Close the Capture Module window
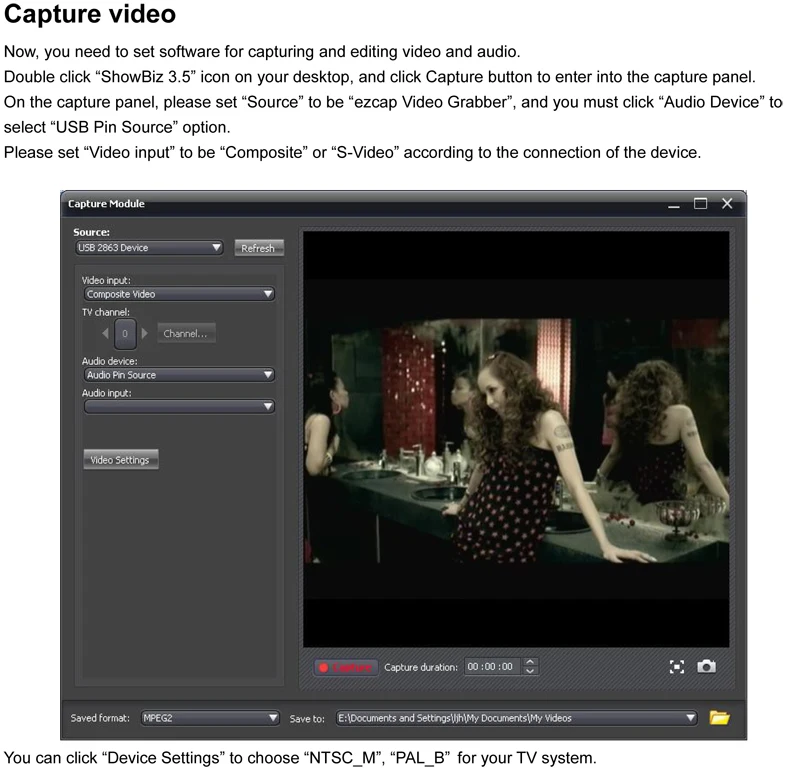800x769 pixels. (x=727, y=204)
